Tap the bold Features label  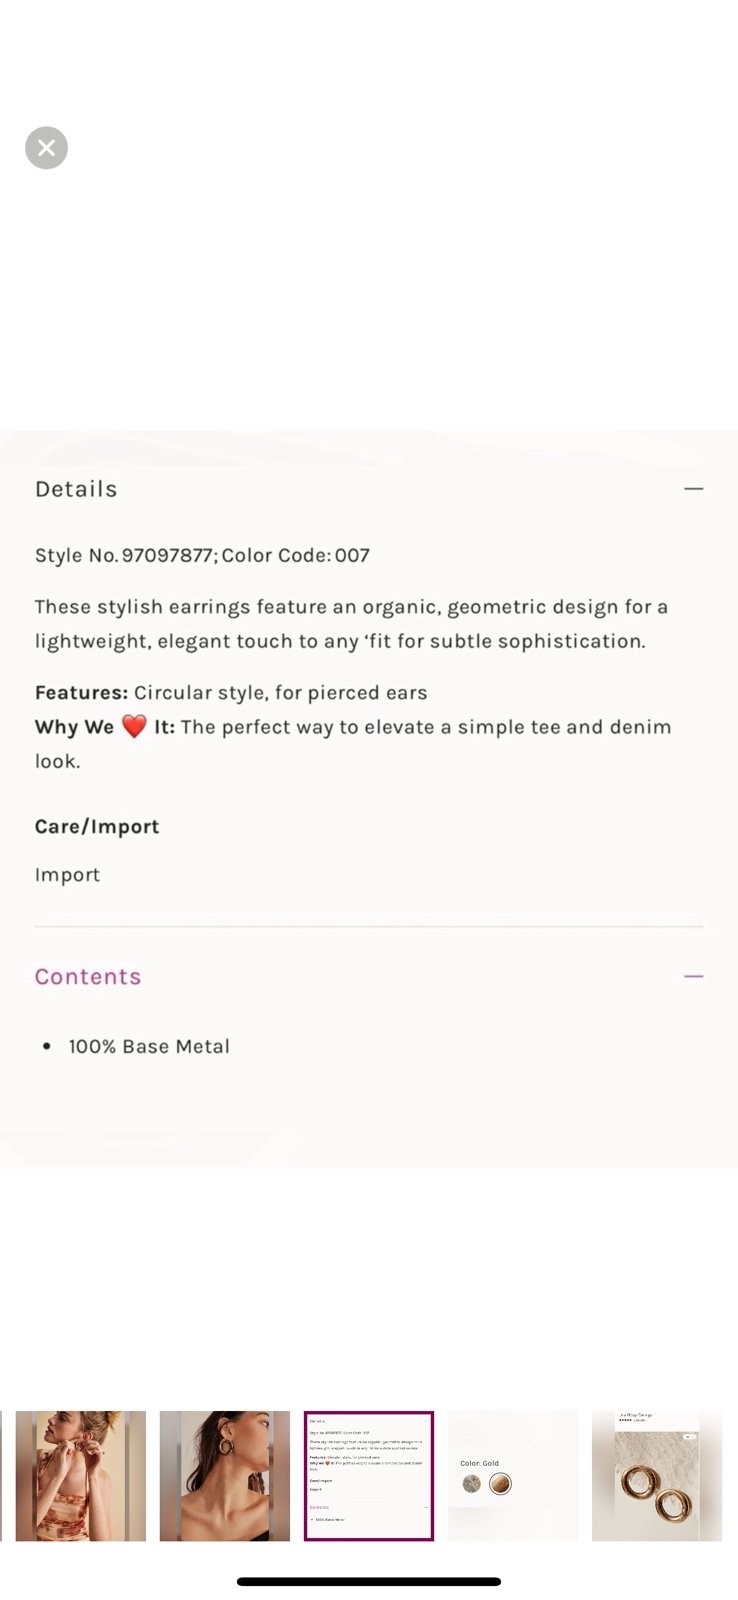point(81,693)
